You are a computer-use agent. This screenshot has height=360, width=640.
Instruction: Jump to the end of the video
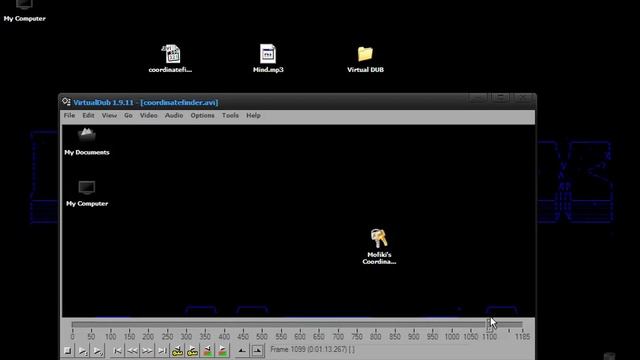pyautogui.click(x=162, y=351)
